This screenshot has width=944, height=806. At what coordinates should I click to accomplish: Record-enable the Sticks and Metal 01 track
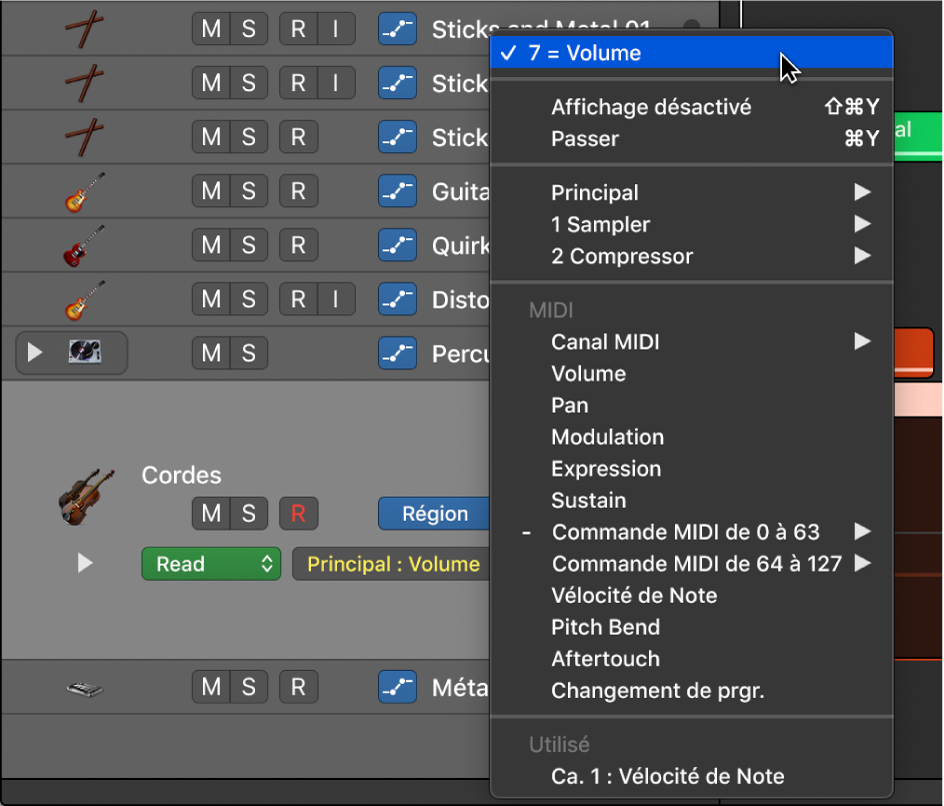pos(298,29)
